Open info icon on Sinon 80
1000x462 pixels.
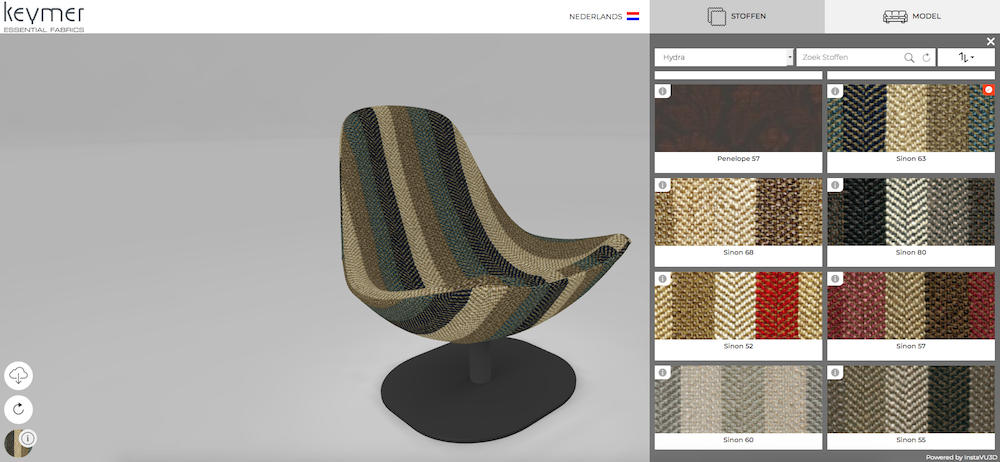pos(835,185)
